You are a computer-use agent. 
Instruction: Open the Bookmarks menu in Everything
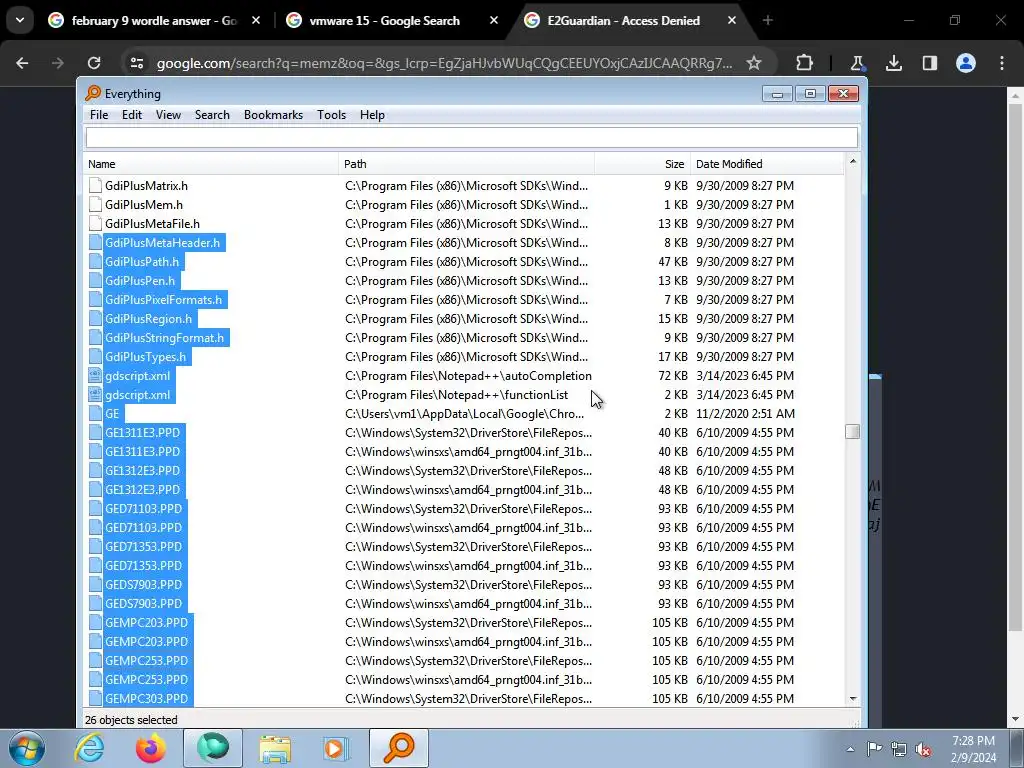coord(273,115)
